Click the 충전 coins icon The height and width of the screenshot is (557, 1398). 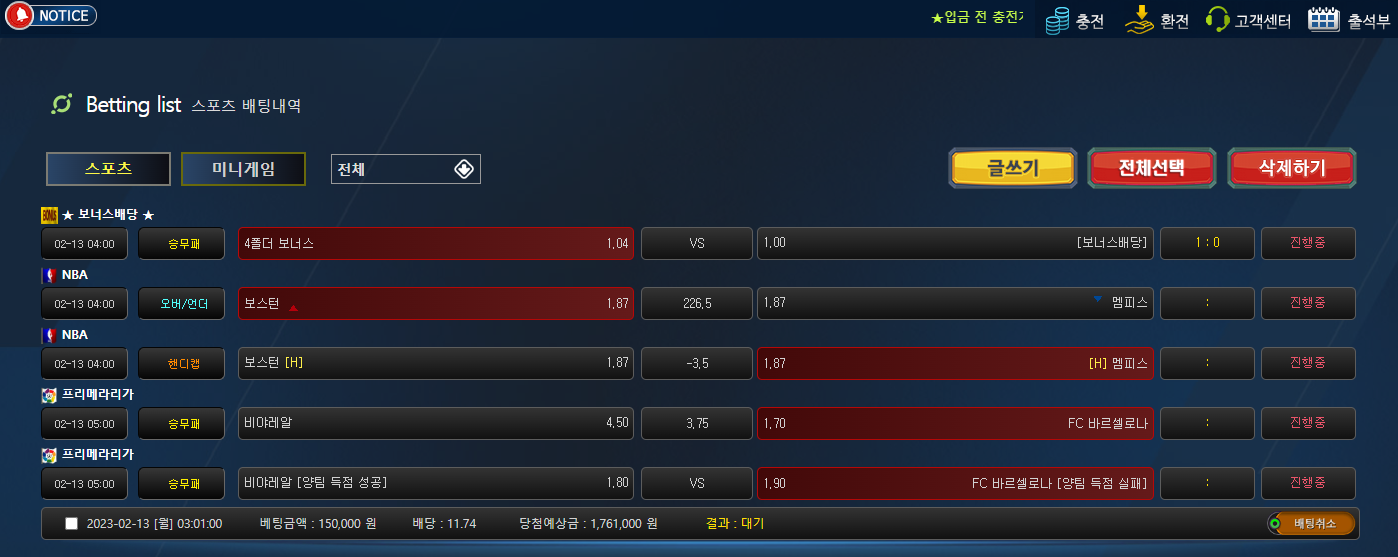coord(1058,20)
